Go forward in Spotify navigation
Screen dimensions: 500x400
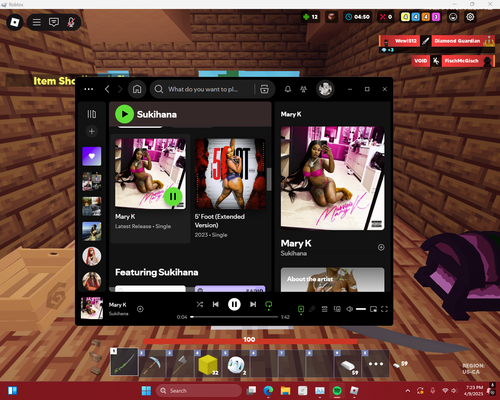tap(120, 89)
